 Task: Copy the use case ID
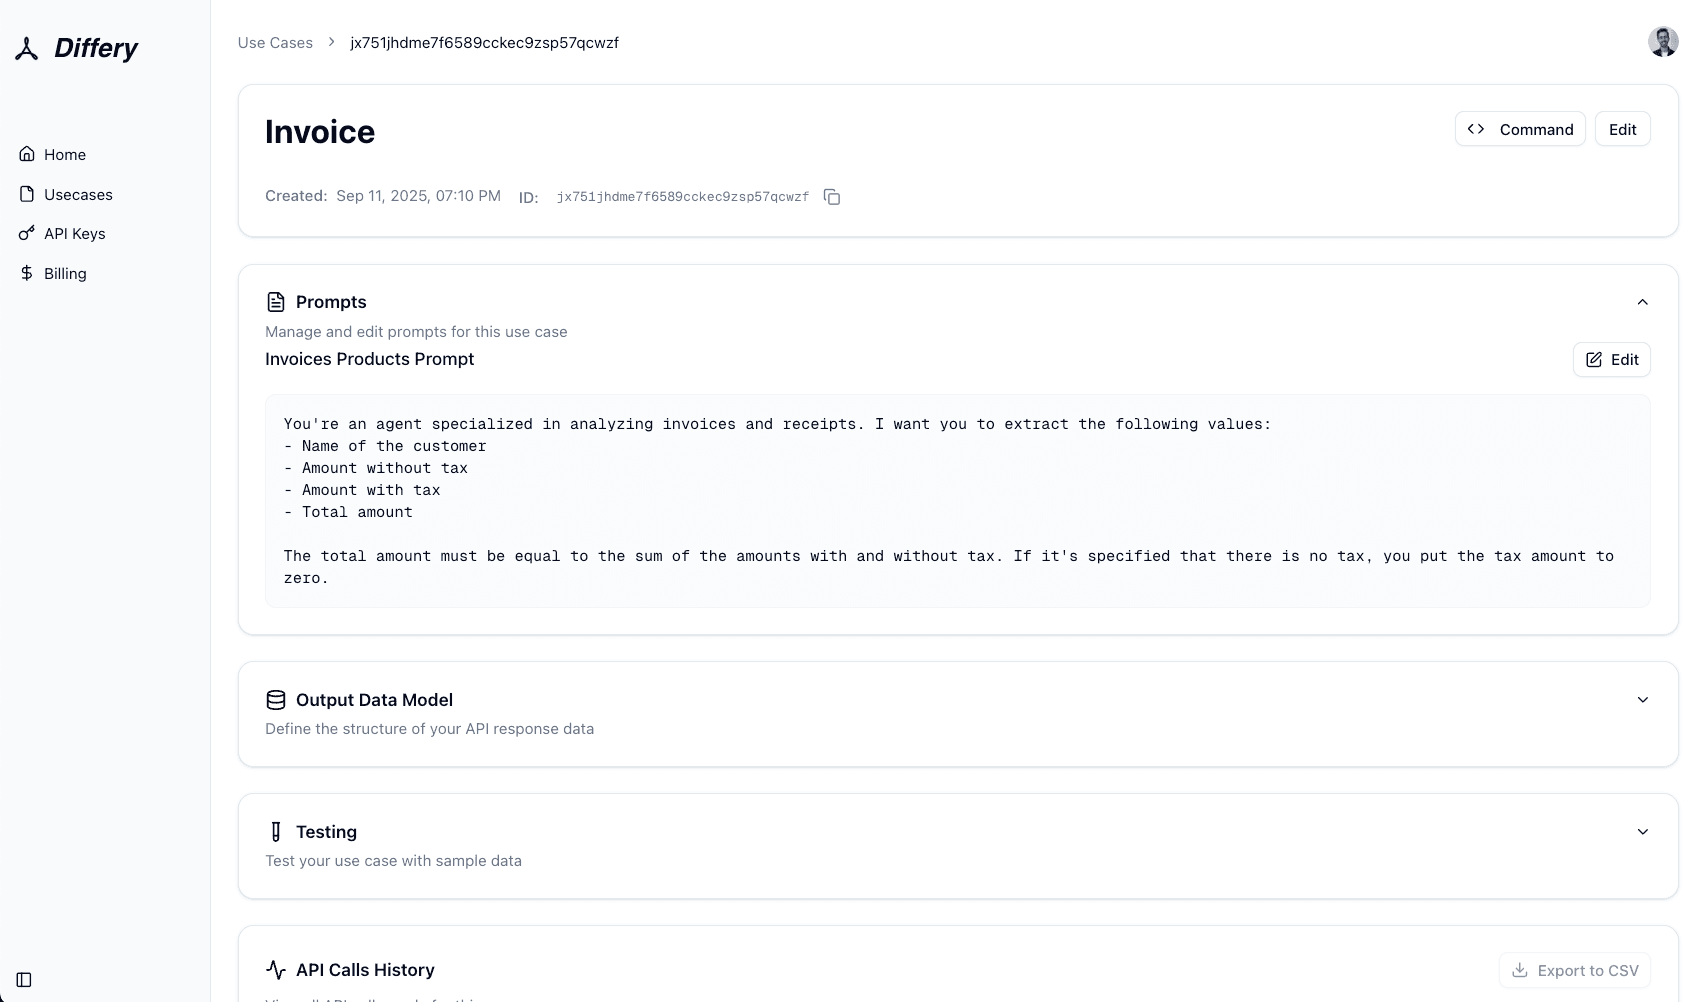832,197
